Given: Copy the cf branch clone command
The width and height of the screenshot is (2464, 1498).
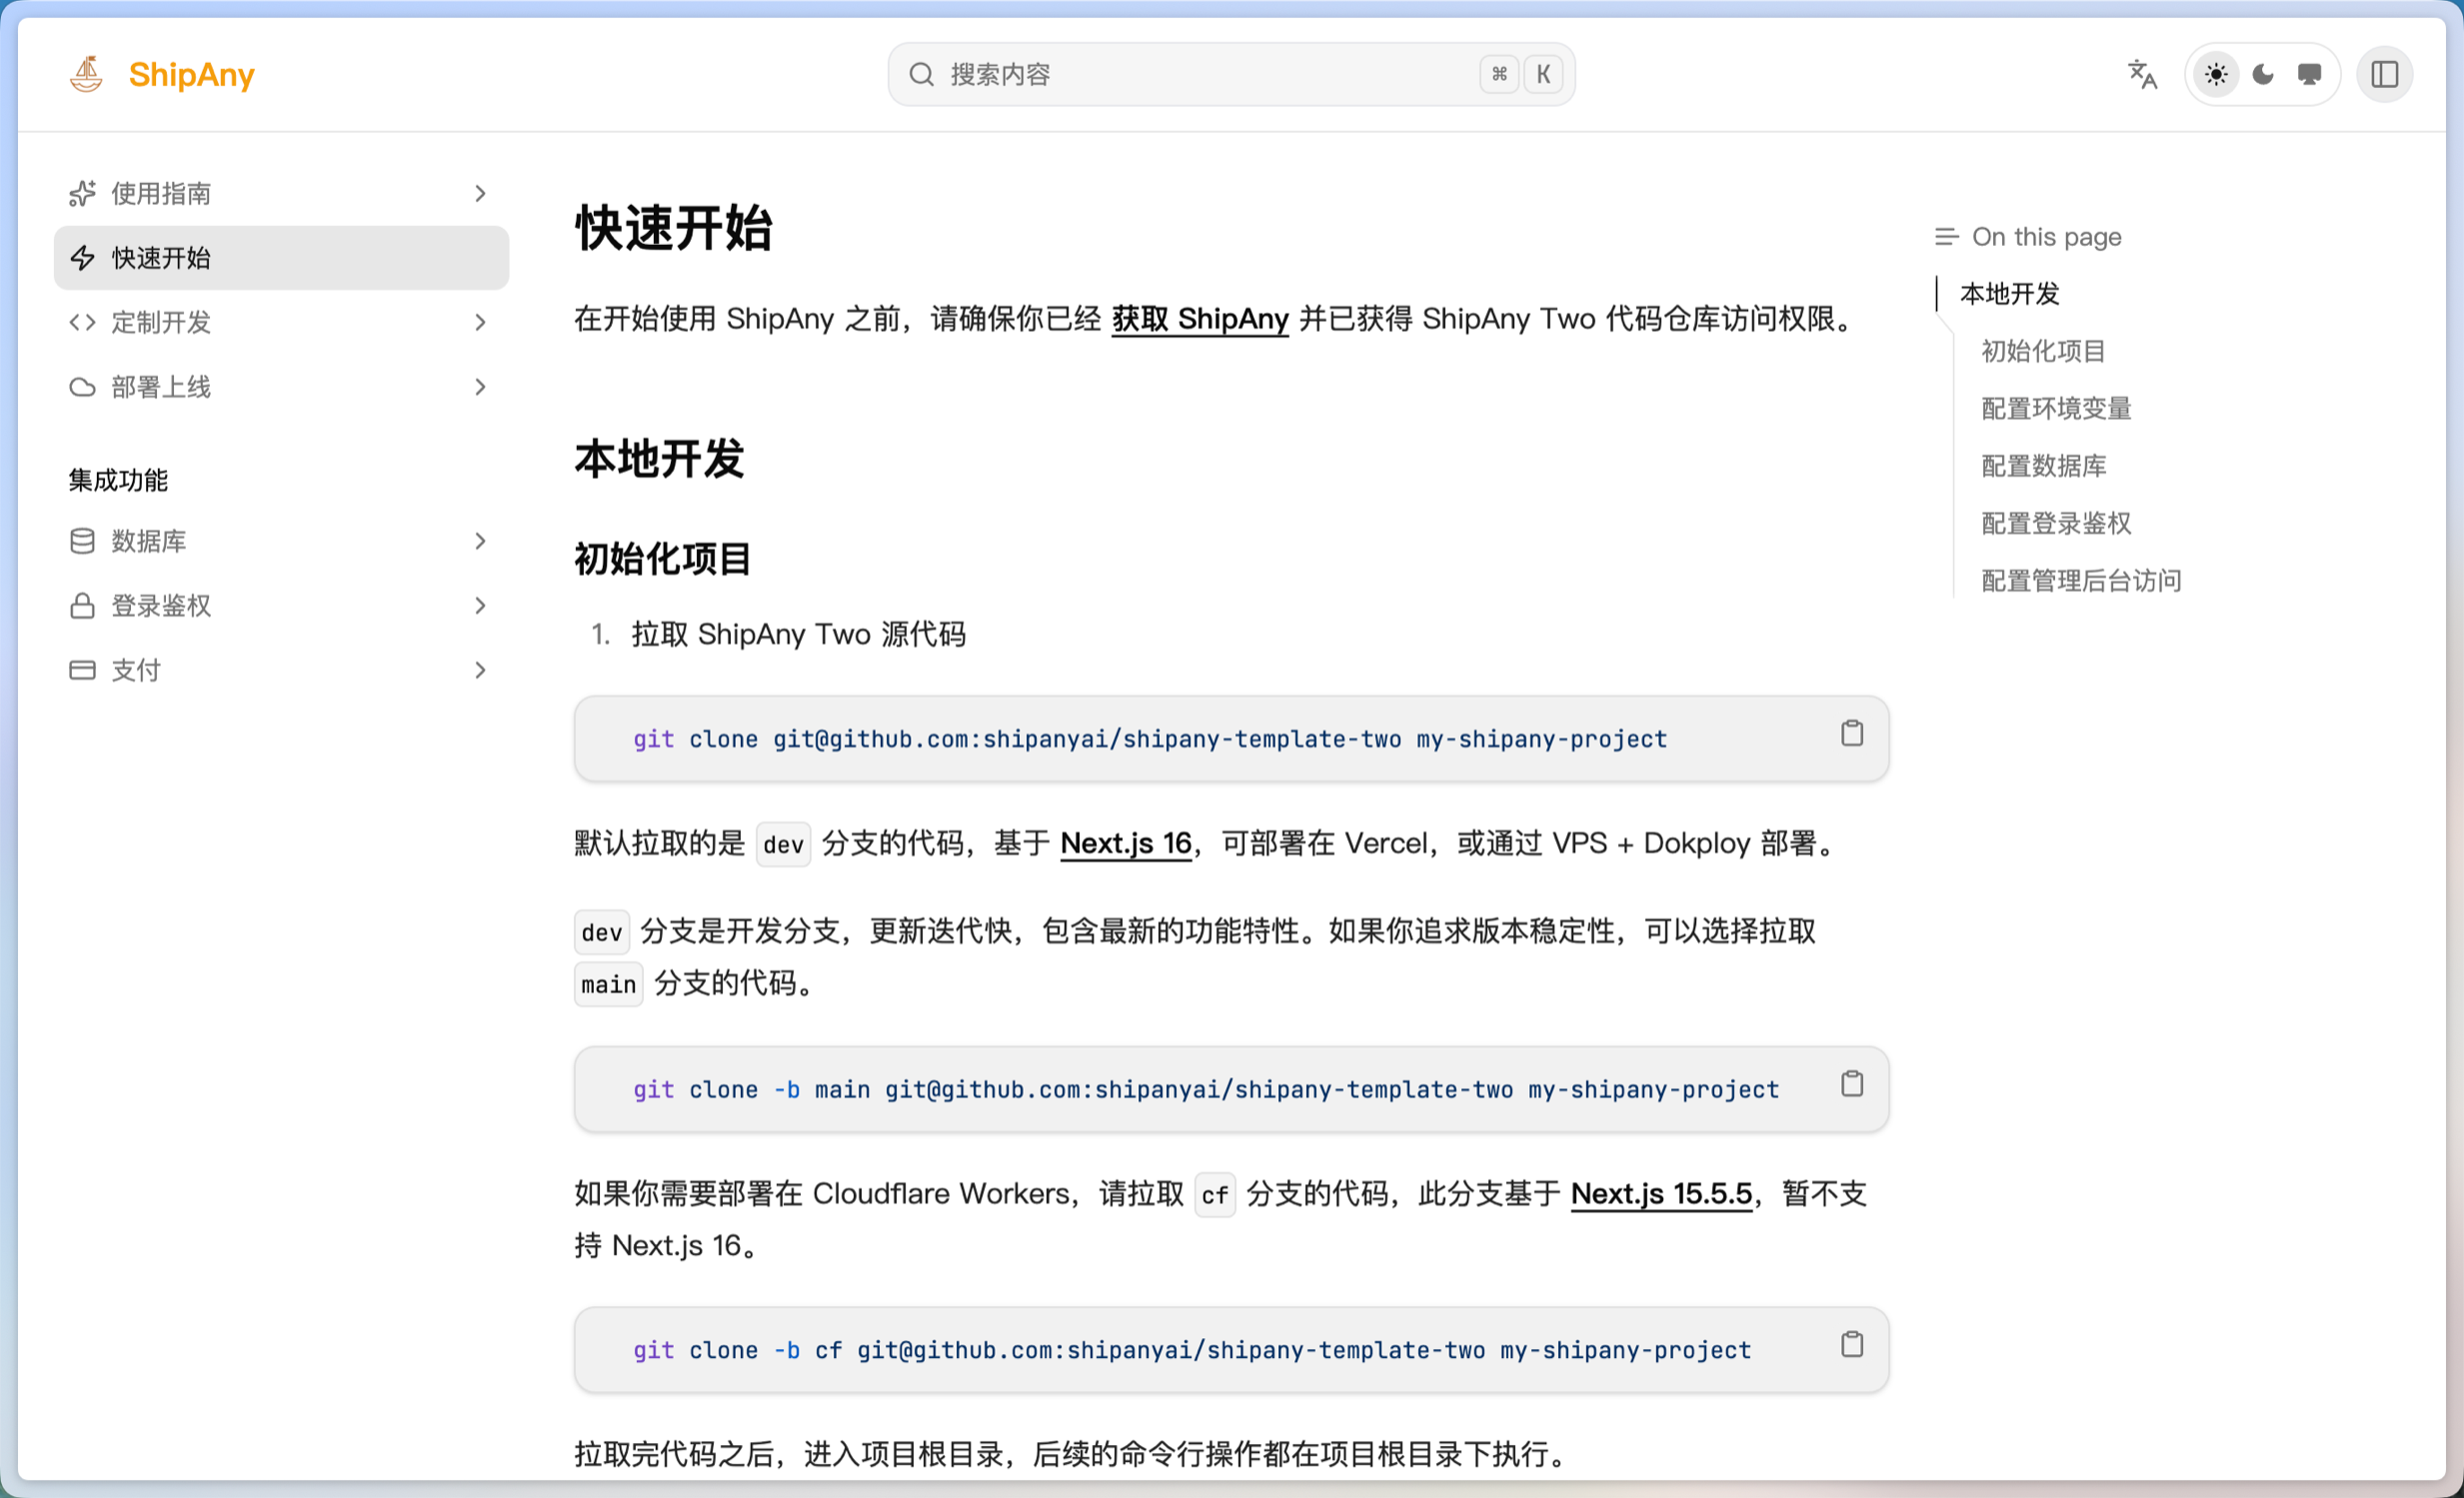Looking at the screenshot, I should tap(1851, 1344).
